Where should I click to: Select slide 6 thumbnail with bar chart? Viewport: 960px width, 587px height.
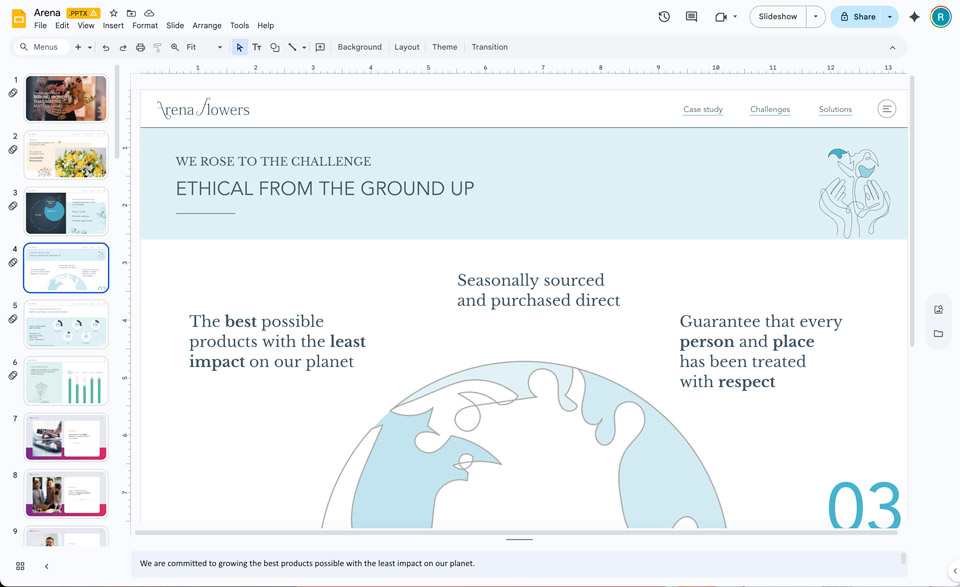[66, 381]
